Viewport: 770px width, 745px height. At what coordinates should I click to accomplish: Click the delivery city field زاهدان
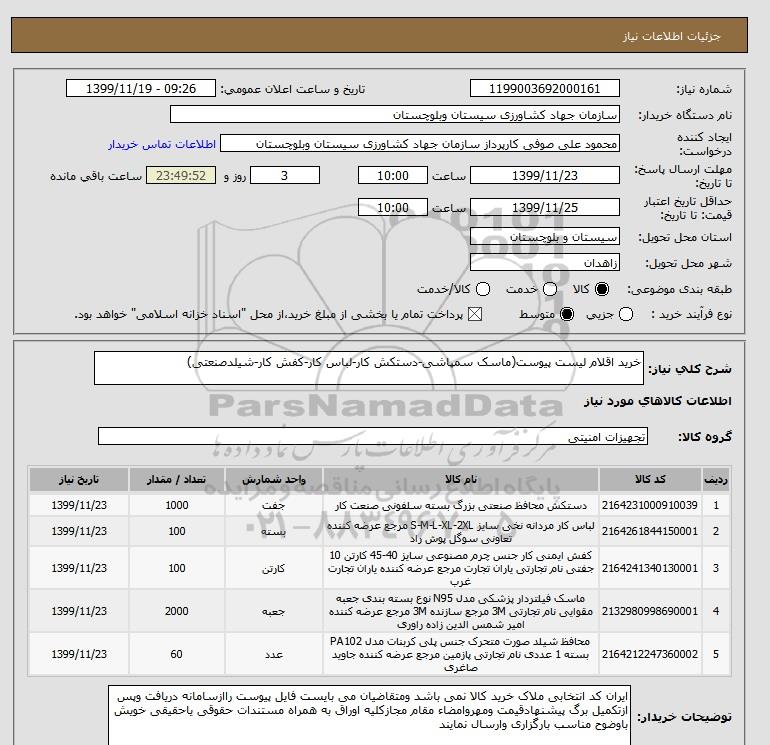(x=545, y=262)
